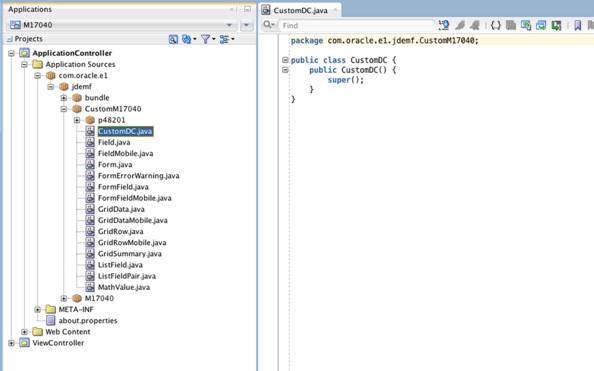Click the grayed-out pen icon after Quick Outline

460,25
